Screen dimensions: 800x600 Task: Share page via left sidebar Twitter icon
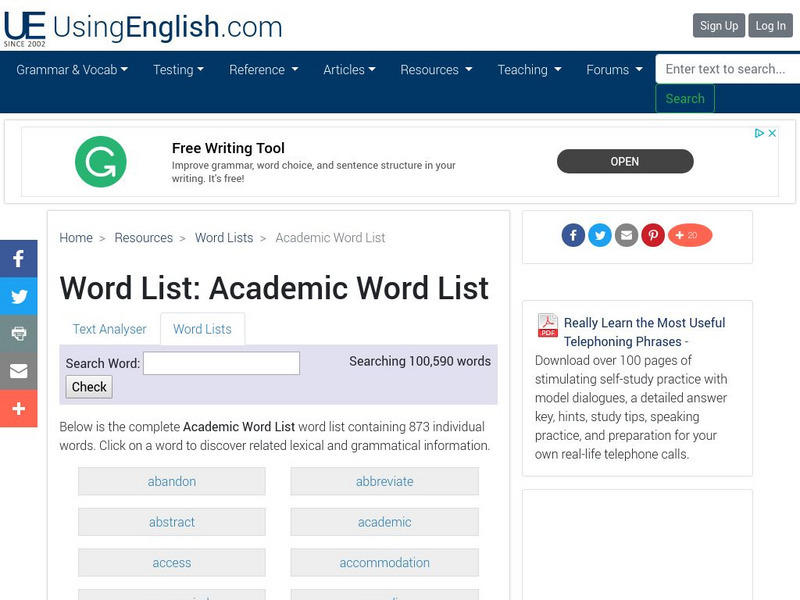pyautogui.click(x=18, y=296)
